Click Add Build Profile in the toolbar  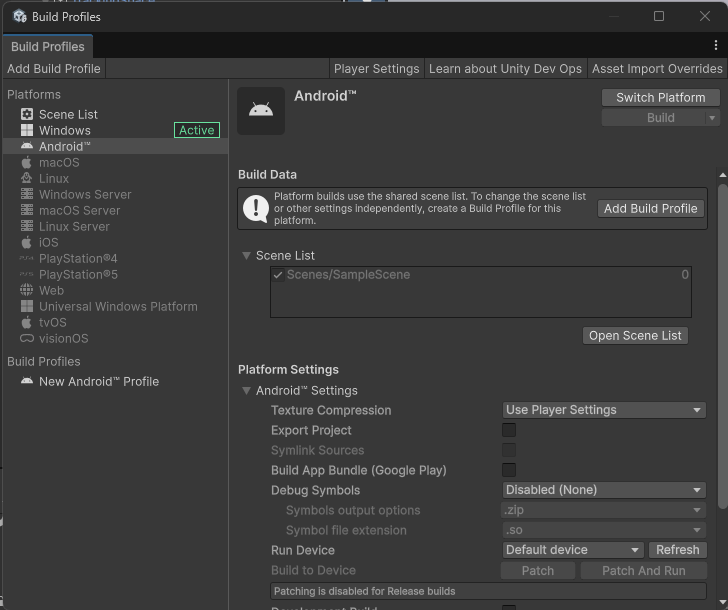coord(54,69)
